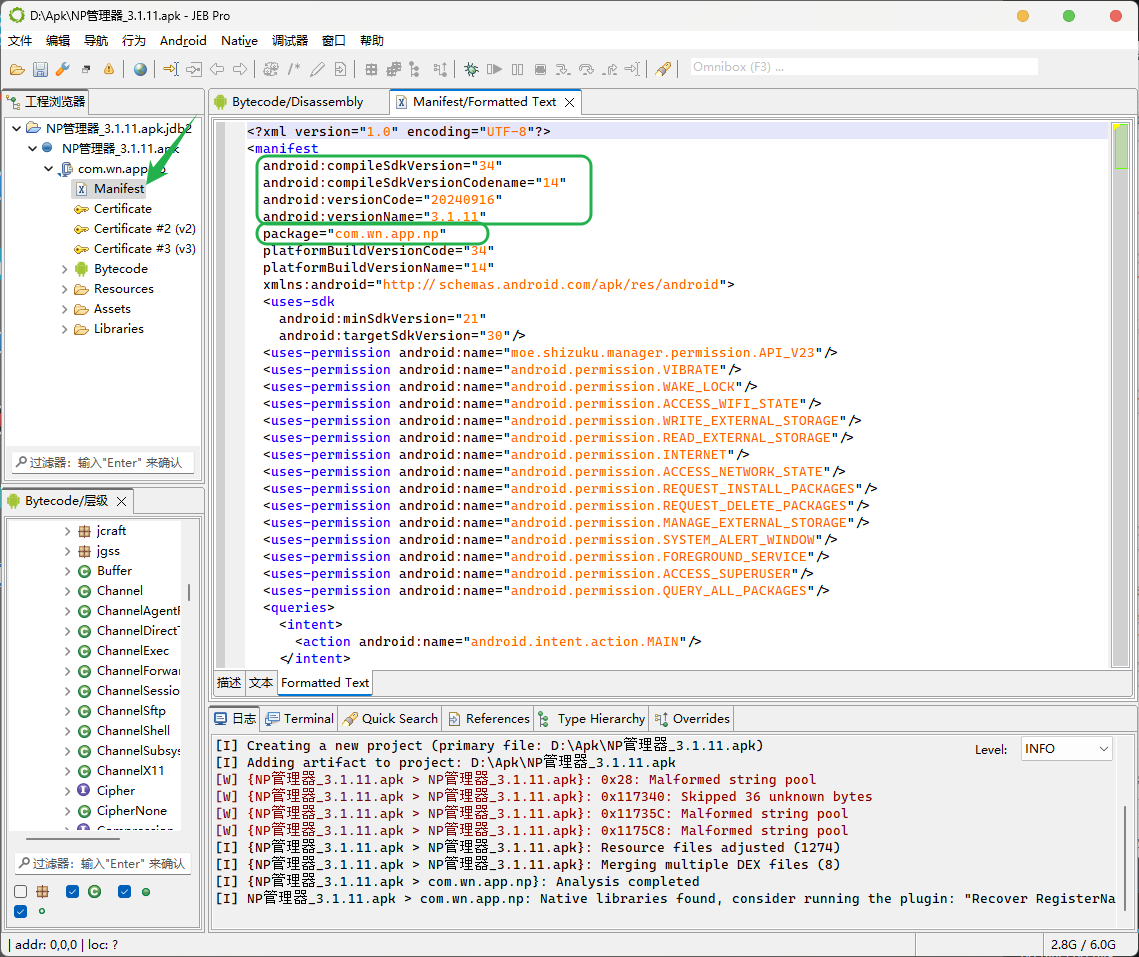1139x957 pixels.
Task: Click the rename pencil toolbar icon
Action: 317,69
